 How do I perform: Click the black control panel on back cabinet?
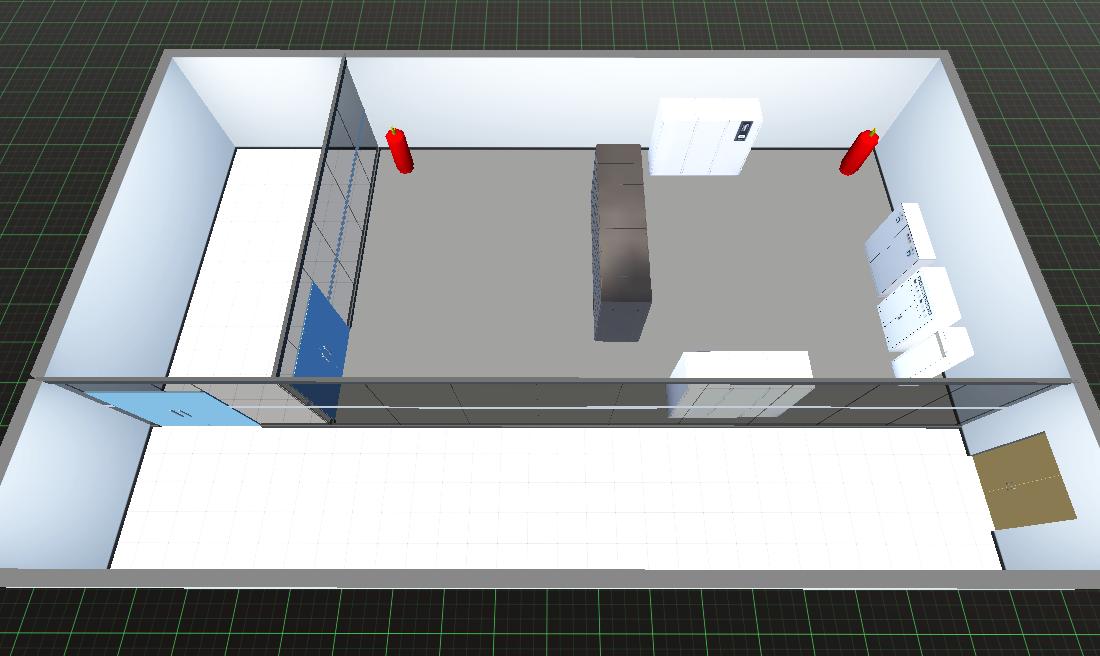tap(744, 131)
